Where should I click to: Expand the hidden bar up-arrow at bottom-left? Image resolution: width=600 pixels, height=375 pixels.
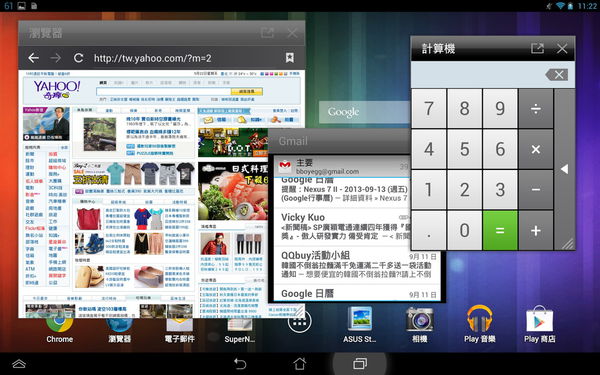pos(19,363)
